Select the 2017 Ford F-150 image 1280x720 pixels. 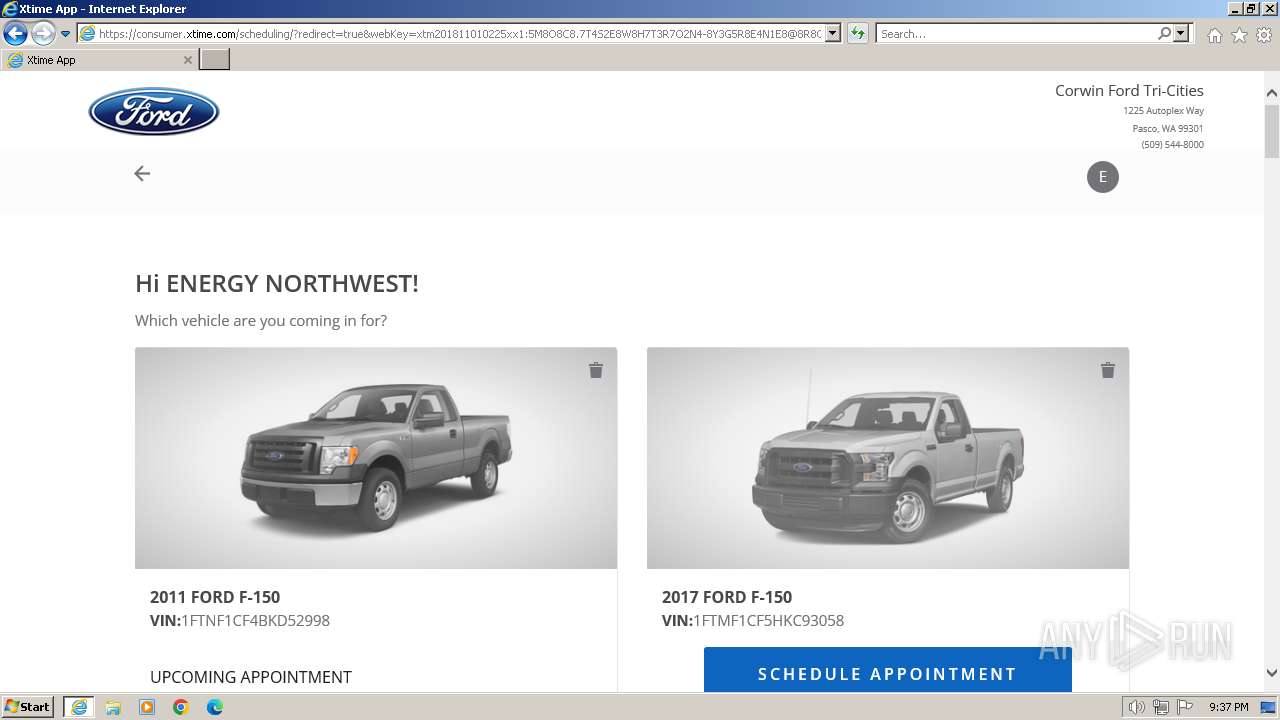(x=888, y=458)
